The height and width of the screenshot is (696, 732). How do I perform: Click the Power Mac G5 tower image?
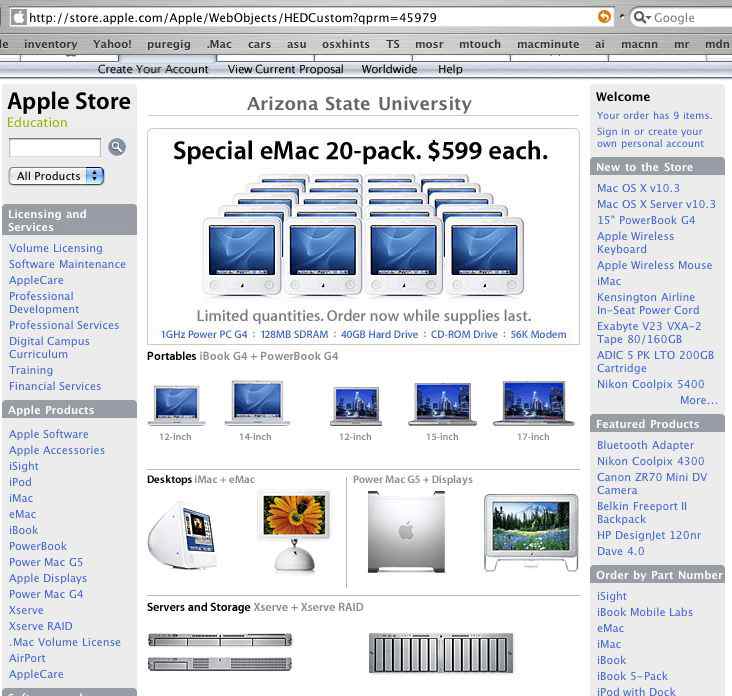[x=406, y=532]
